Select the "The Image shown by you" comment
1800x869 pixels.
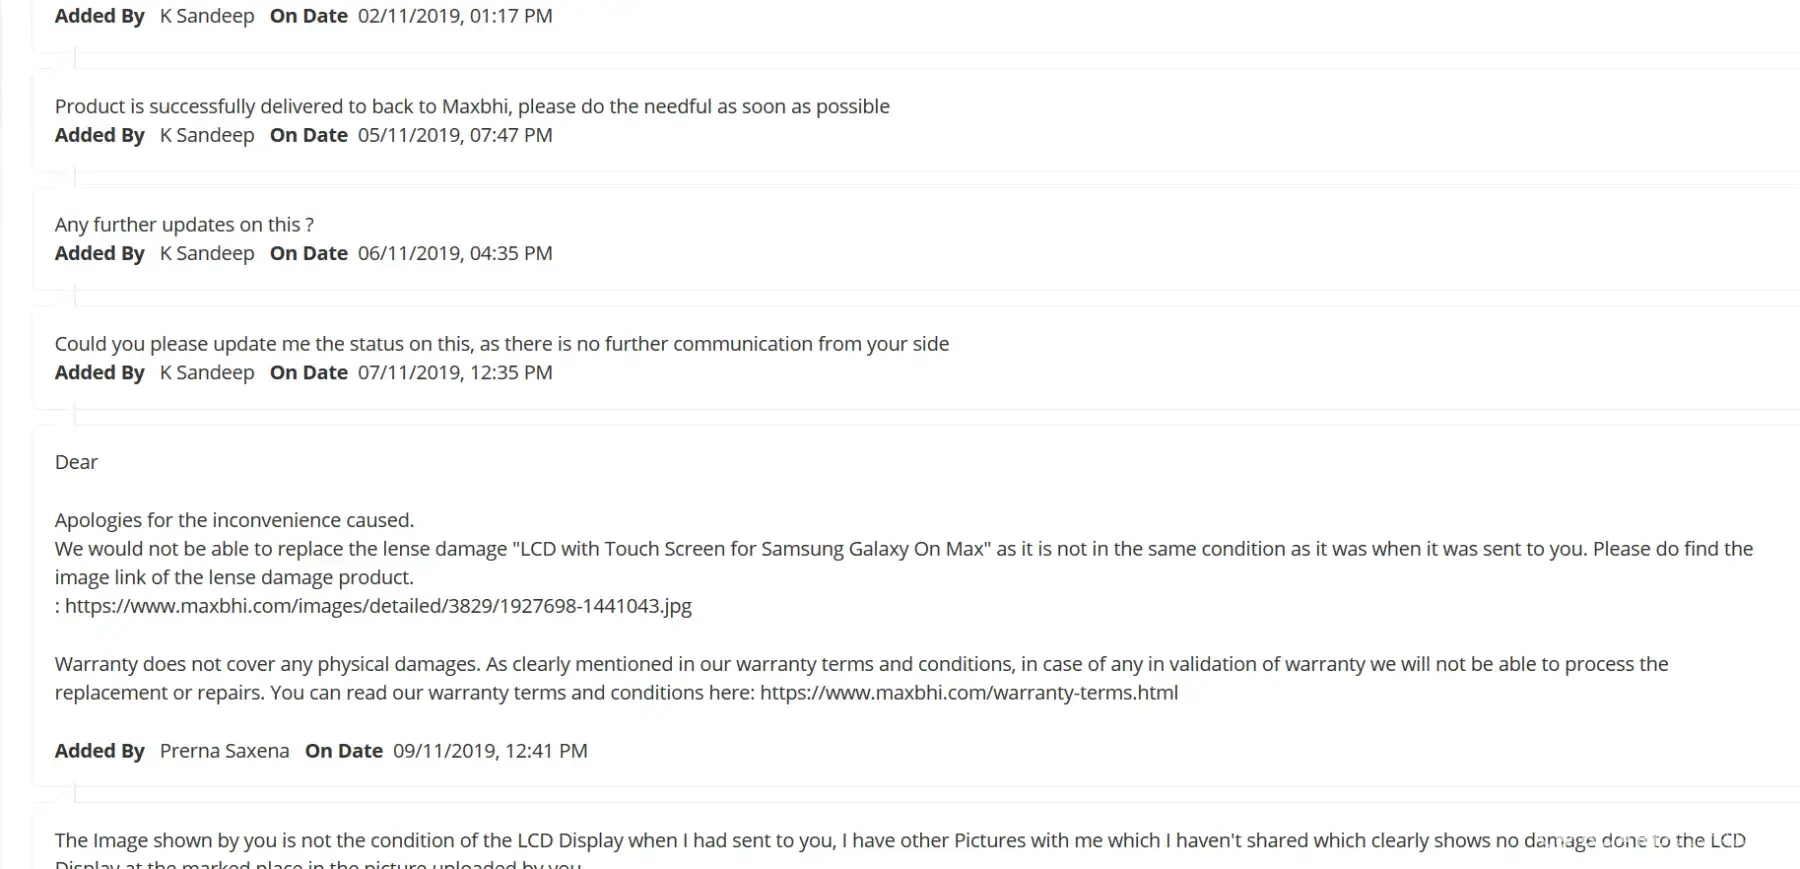tap(900, 841)
